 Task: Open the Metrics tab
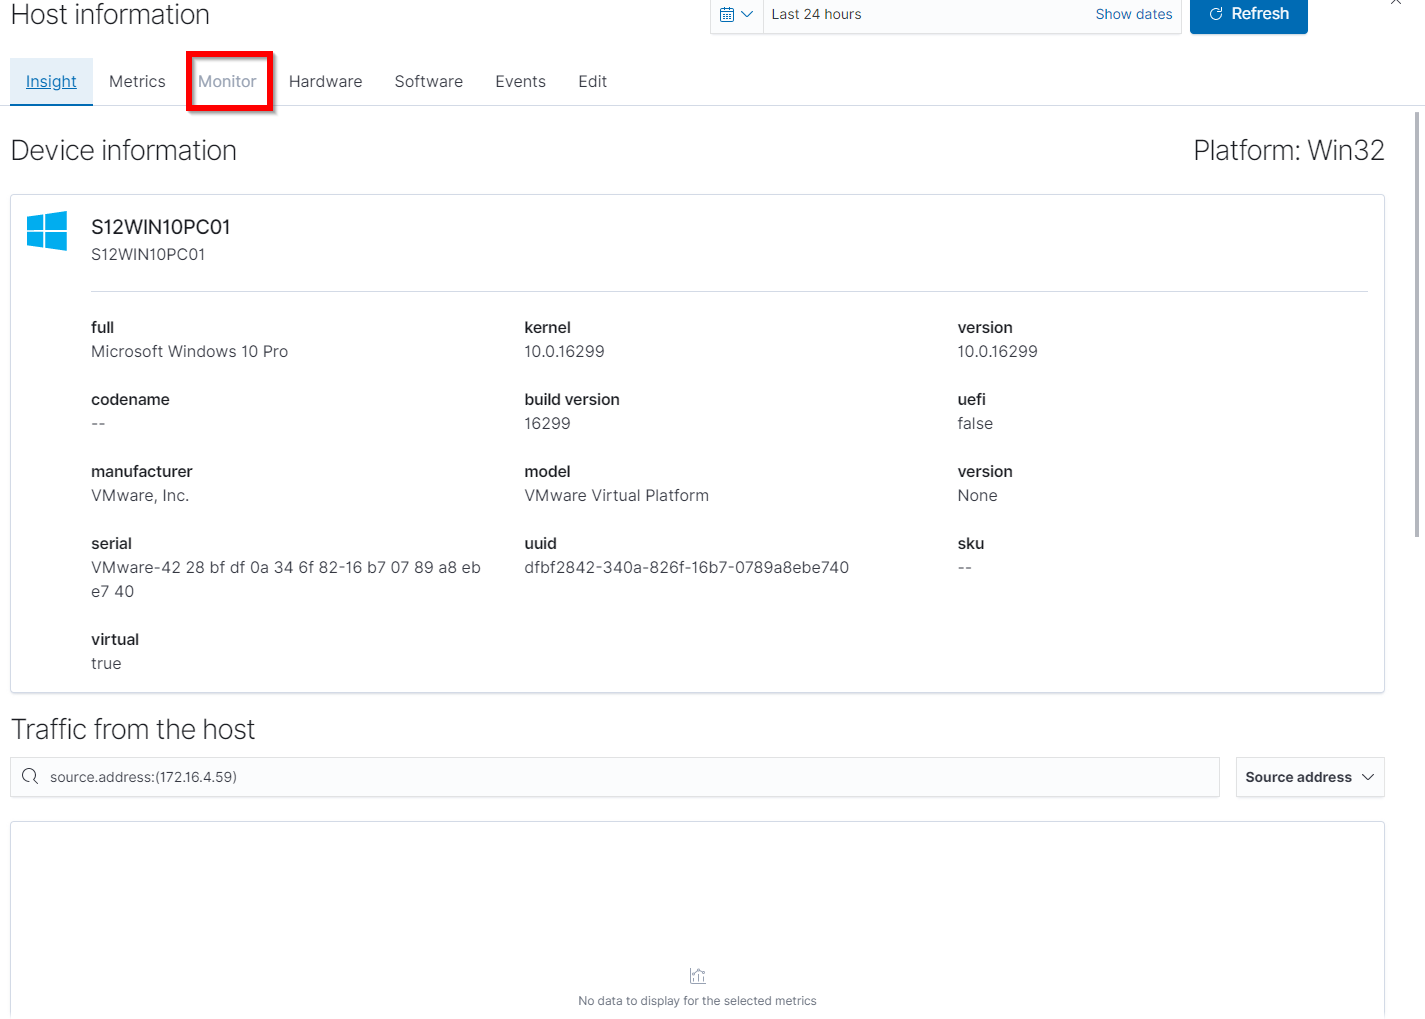click(x=137, y=81)
